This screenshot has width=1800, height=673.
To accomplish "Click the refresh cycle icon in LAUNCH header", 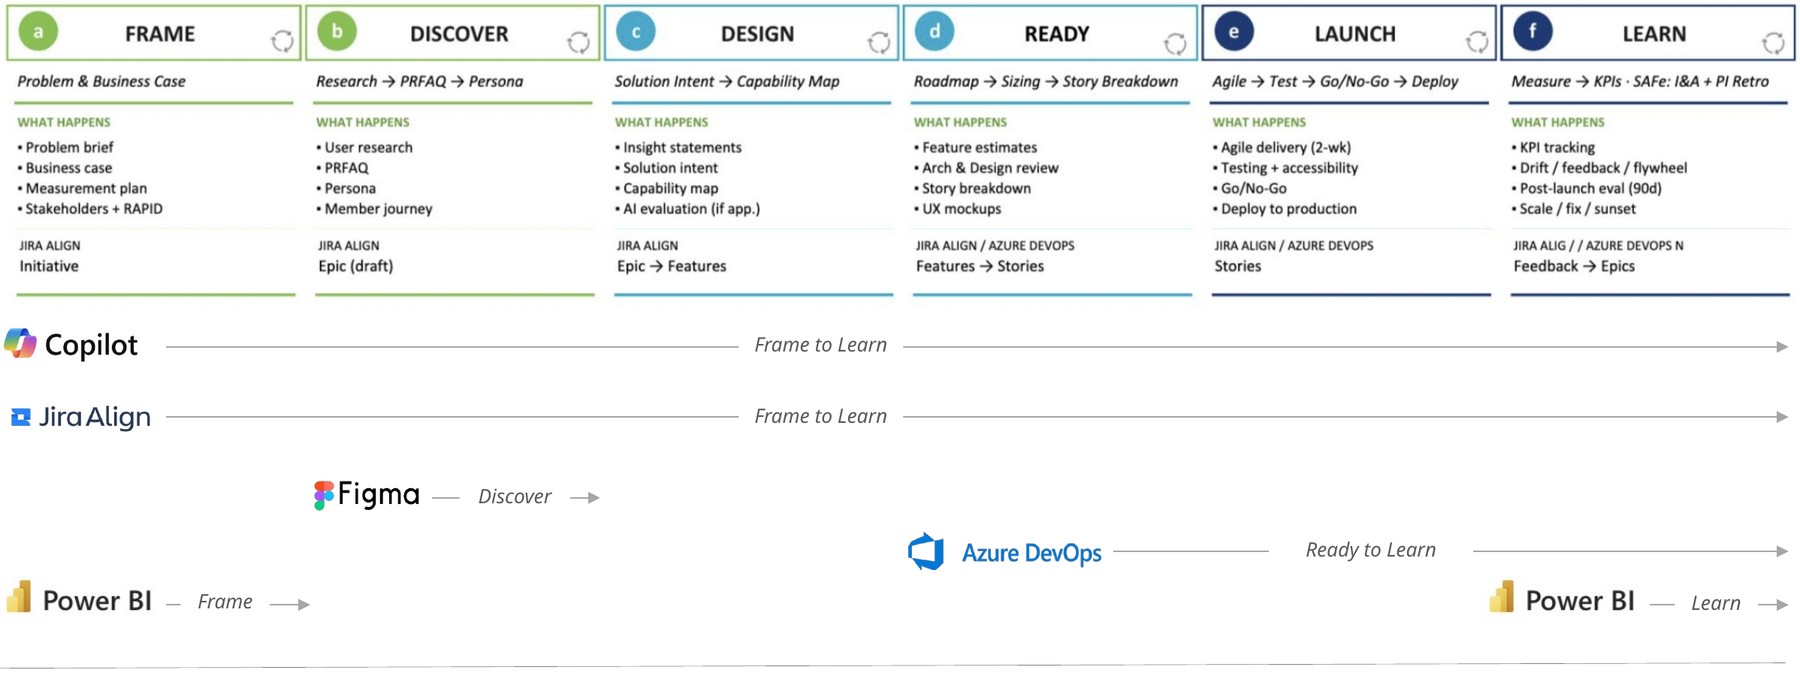I will pyautogui.click(x=1477, y=42).
